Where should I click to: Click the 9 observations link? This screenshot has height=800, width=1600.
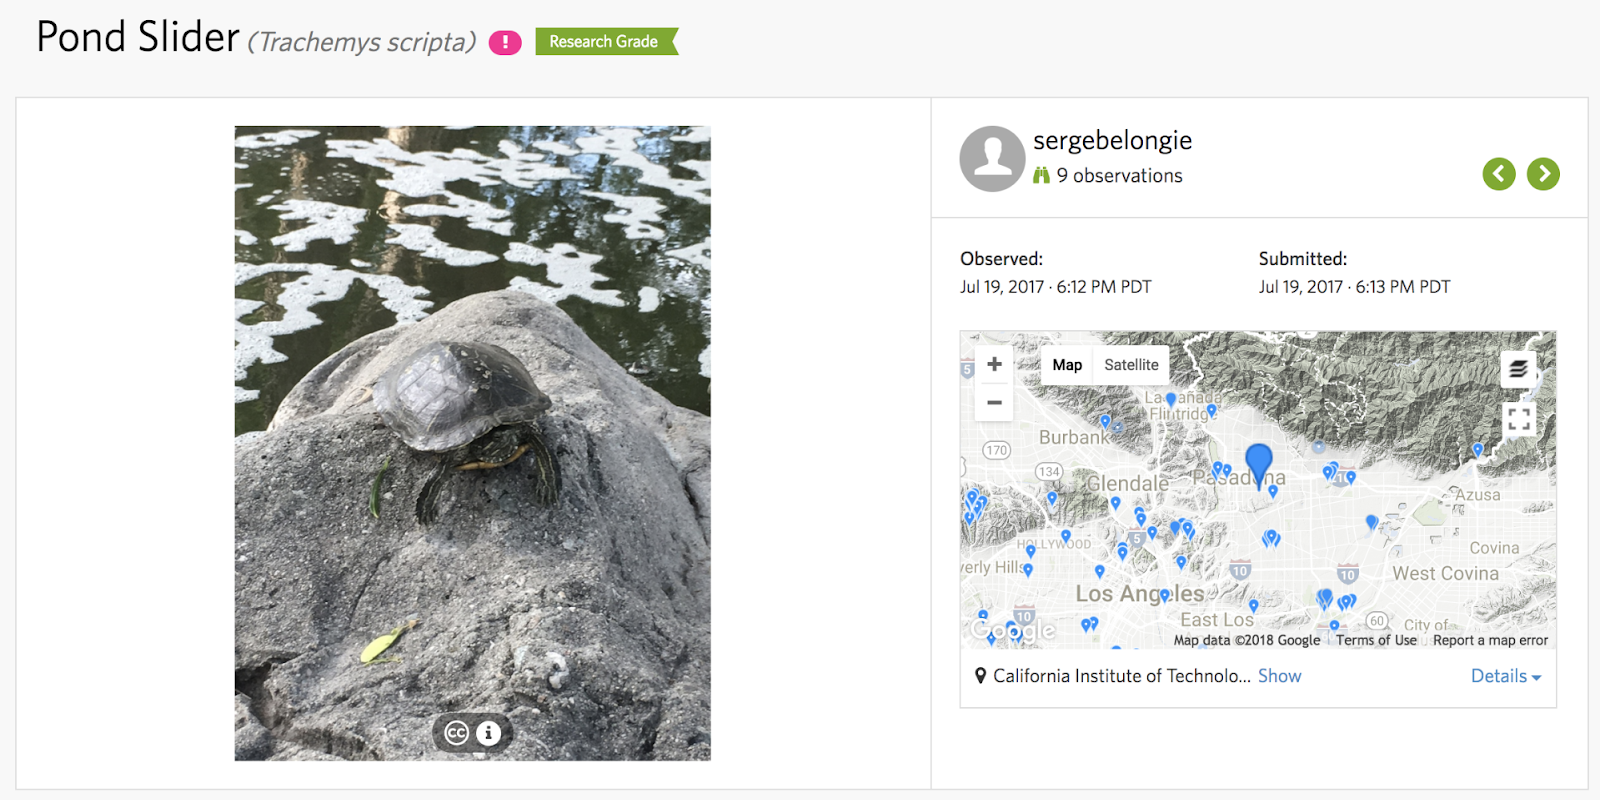coord(1118,176)
